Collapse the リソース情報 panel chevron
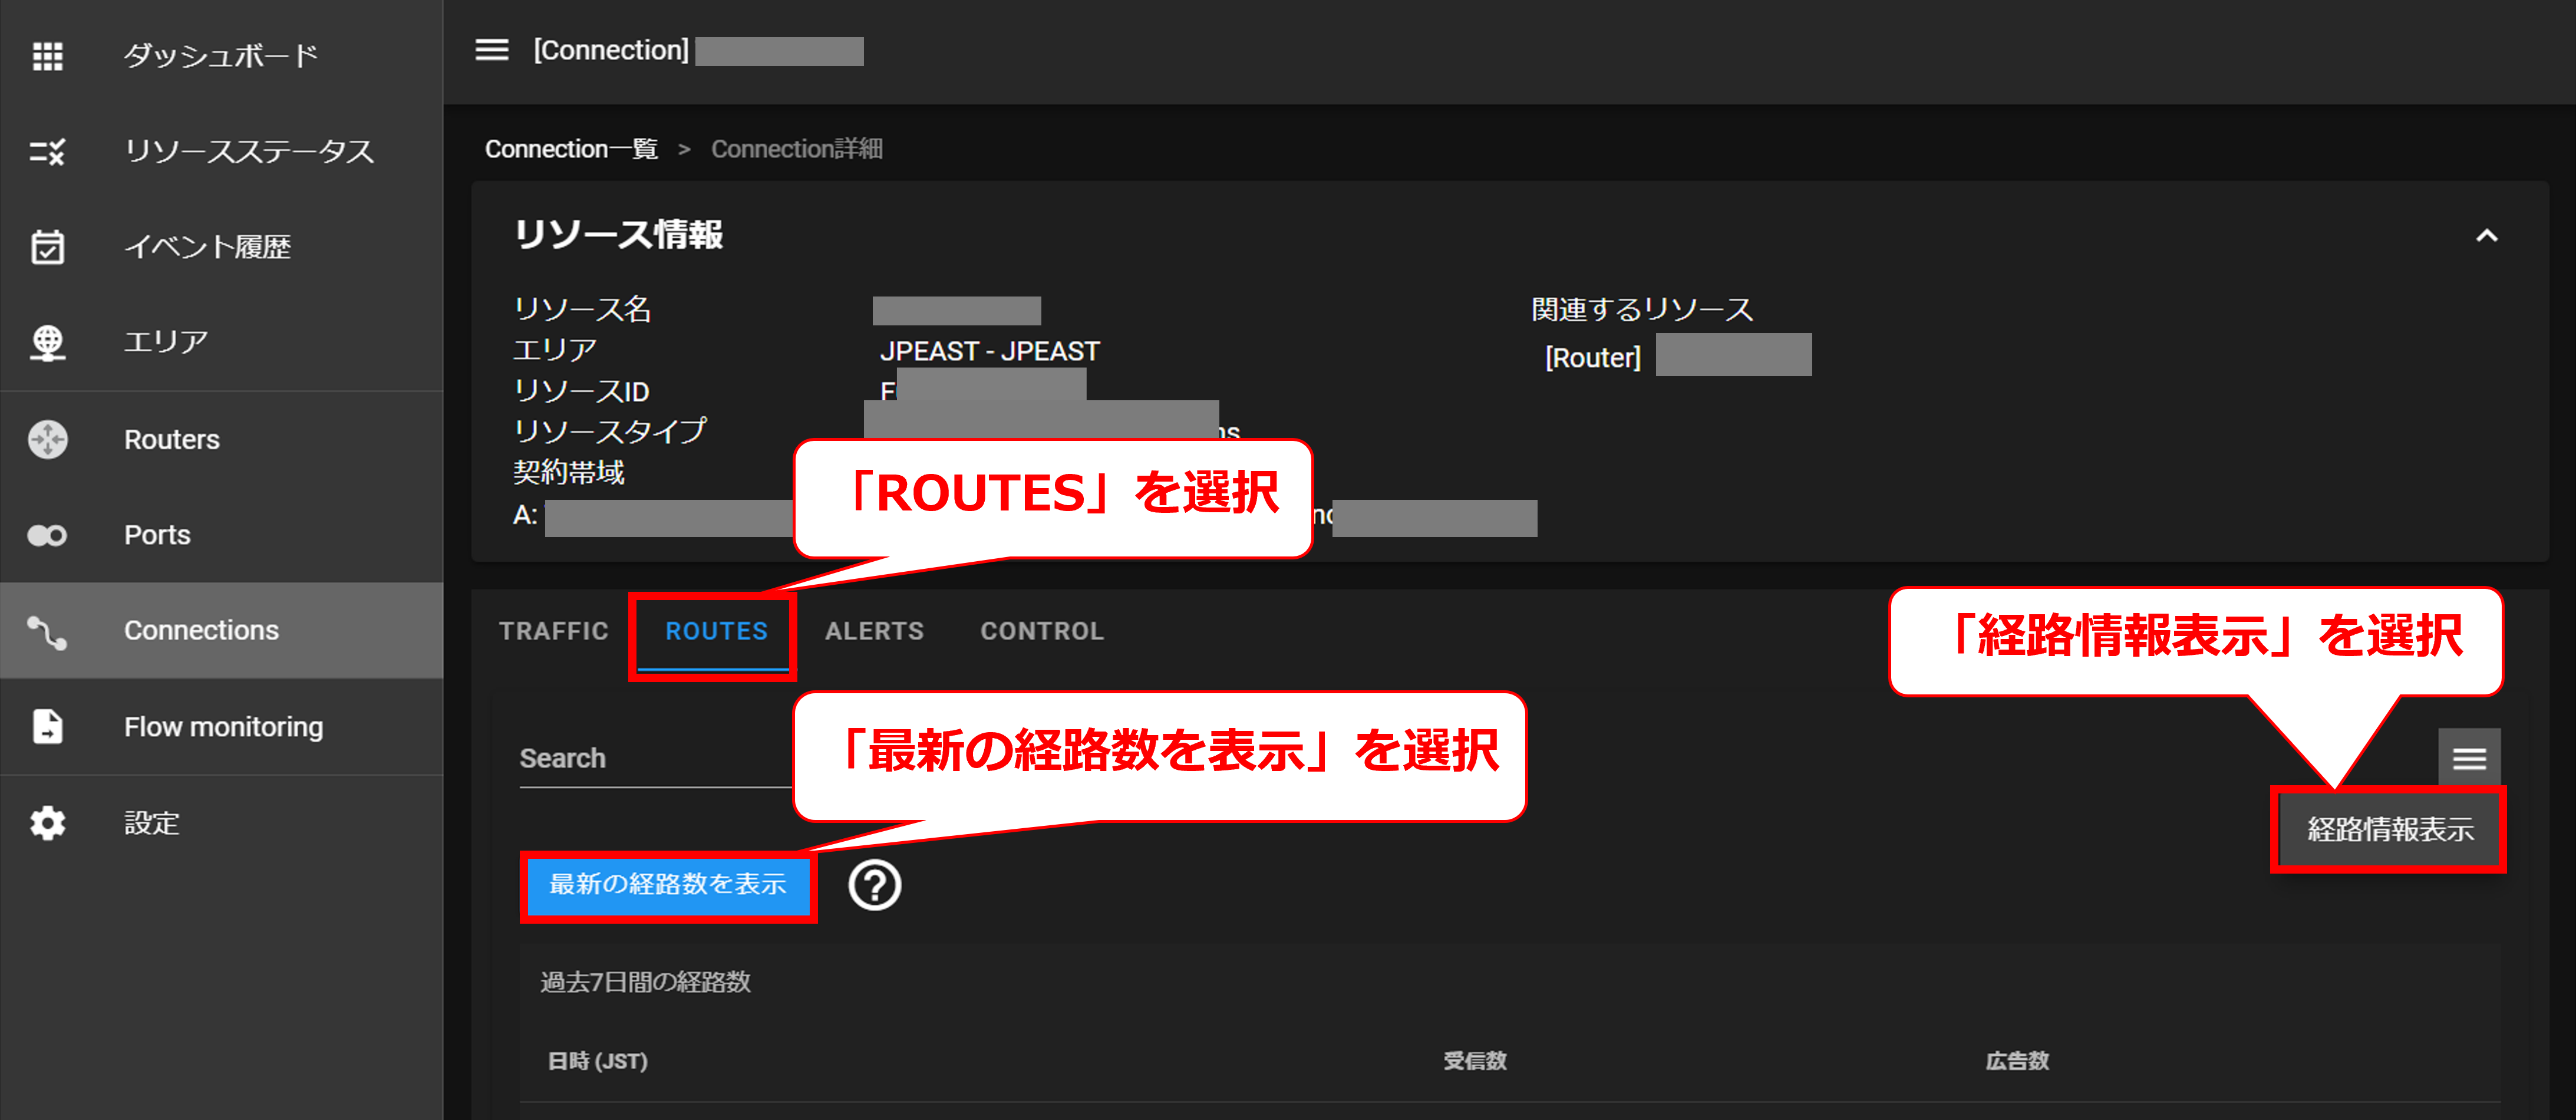Viewport: 2576px width, 1120px height. 2486,236
